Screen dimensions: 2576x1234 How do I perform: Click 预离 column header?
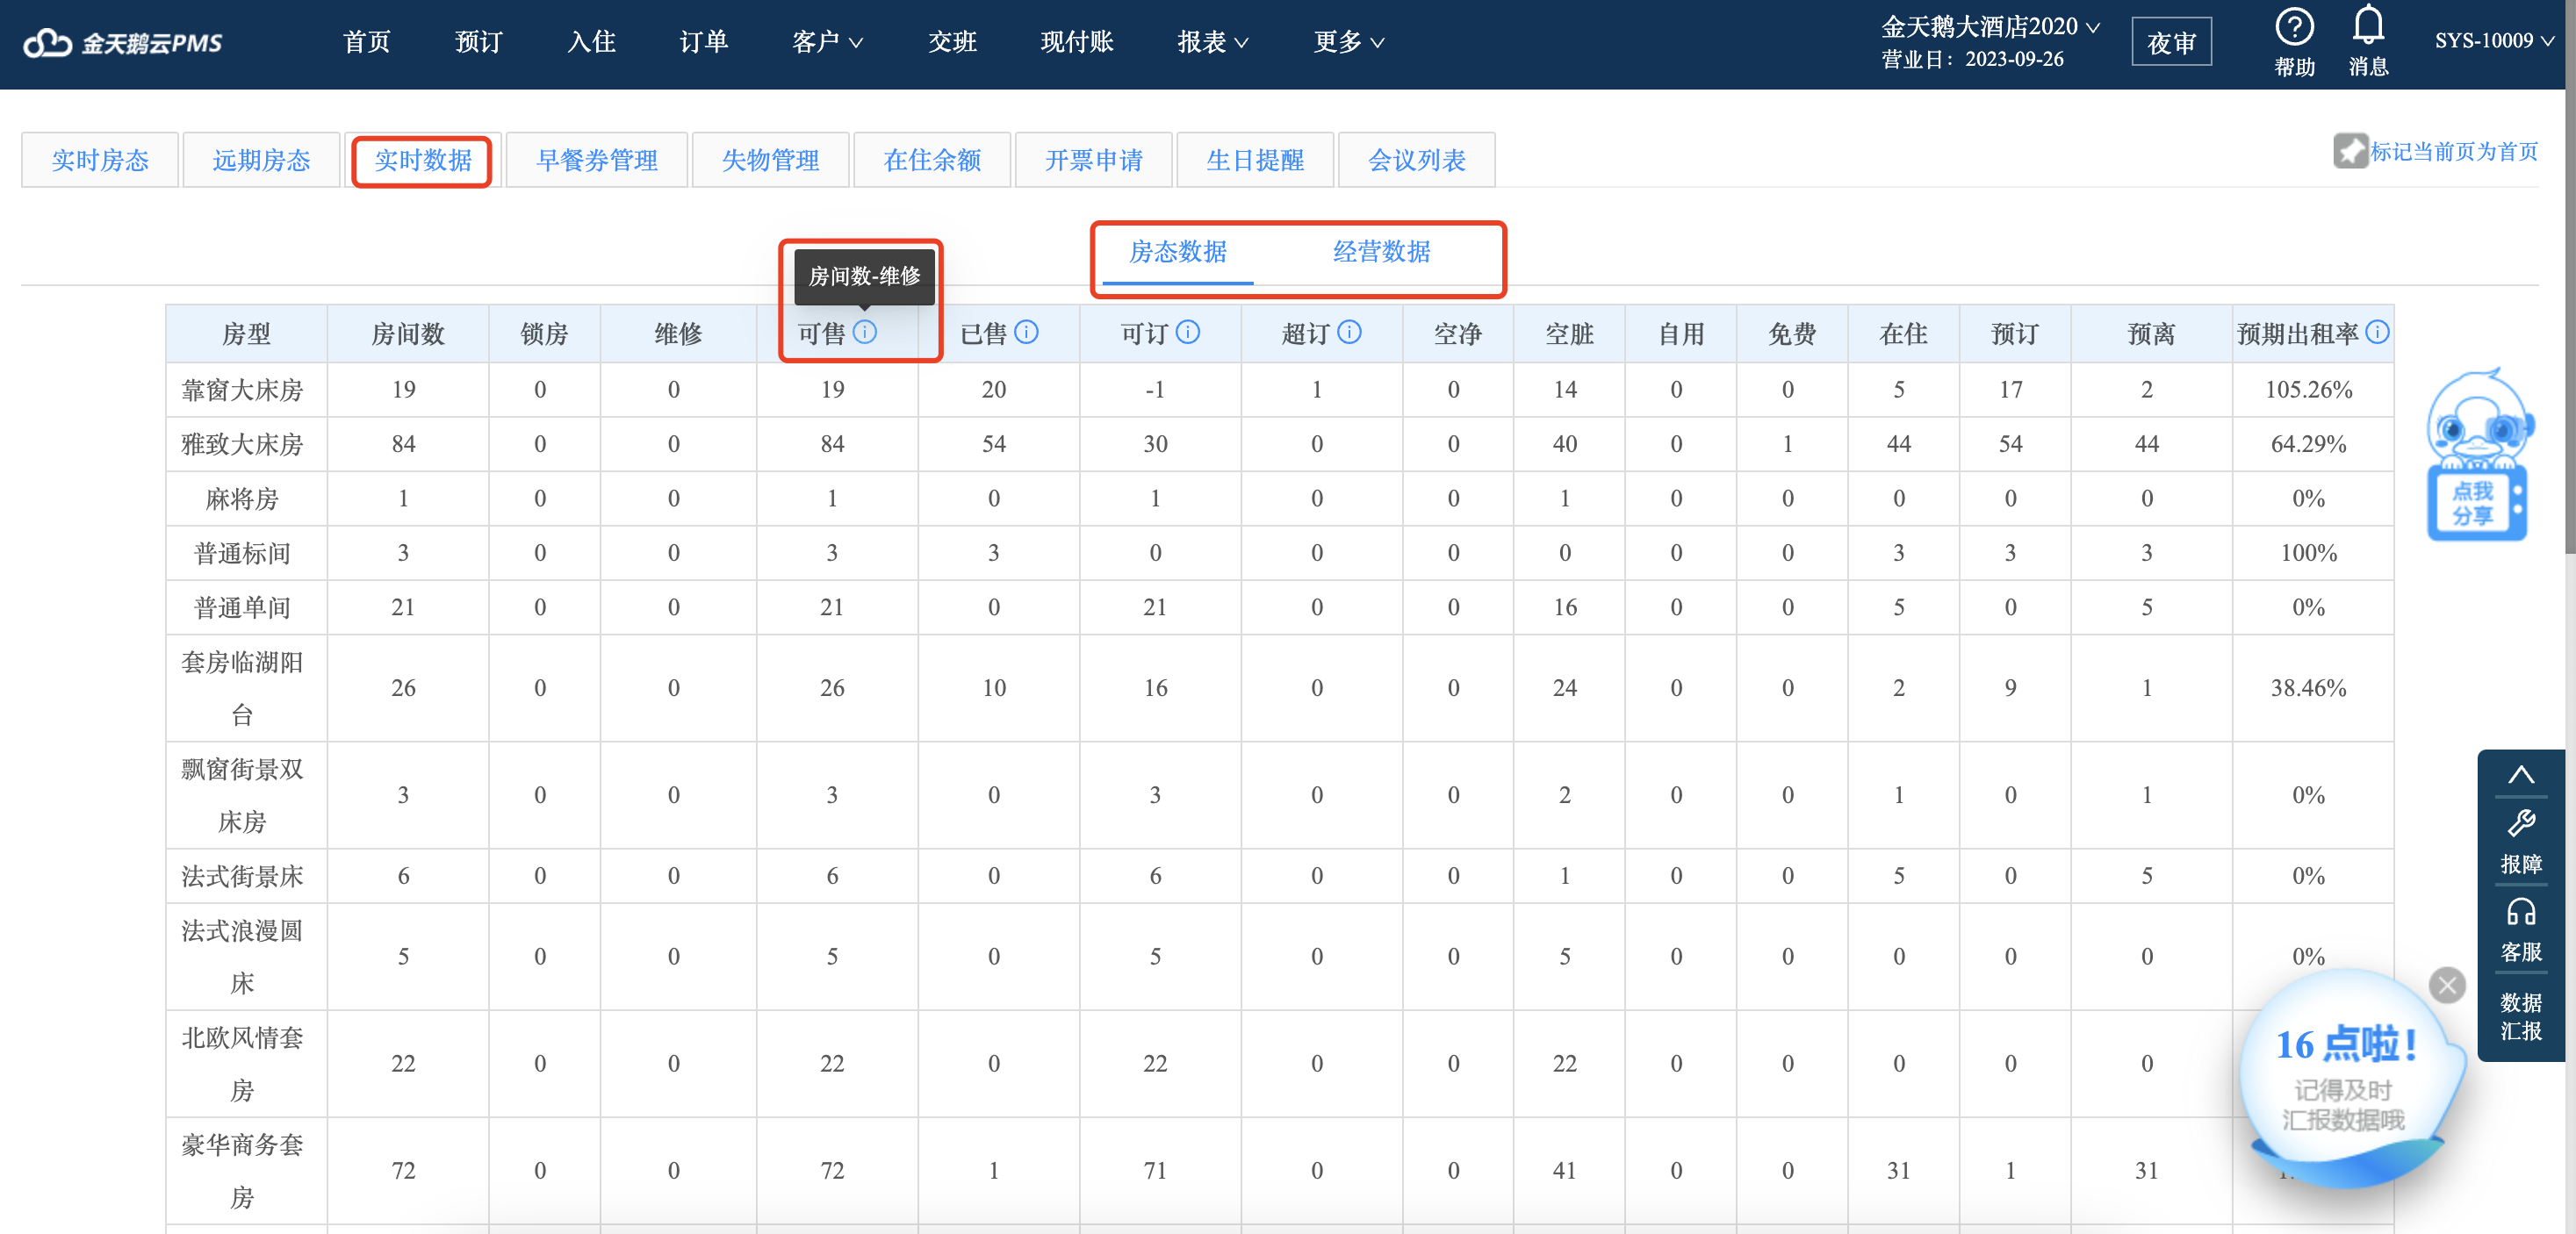click(2151, 334)
